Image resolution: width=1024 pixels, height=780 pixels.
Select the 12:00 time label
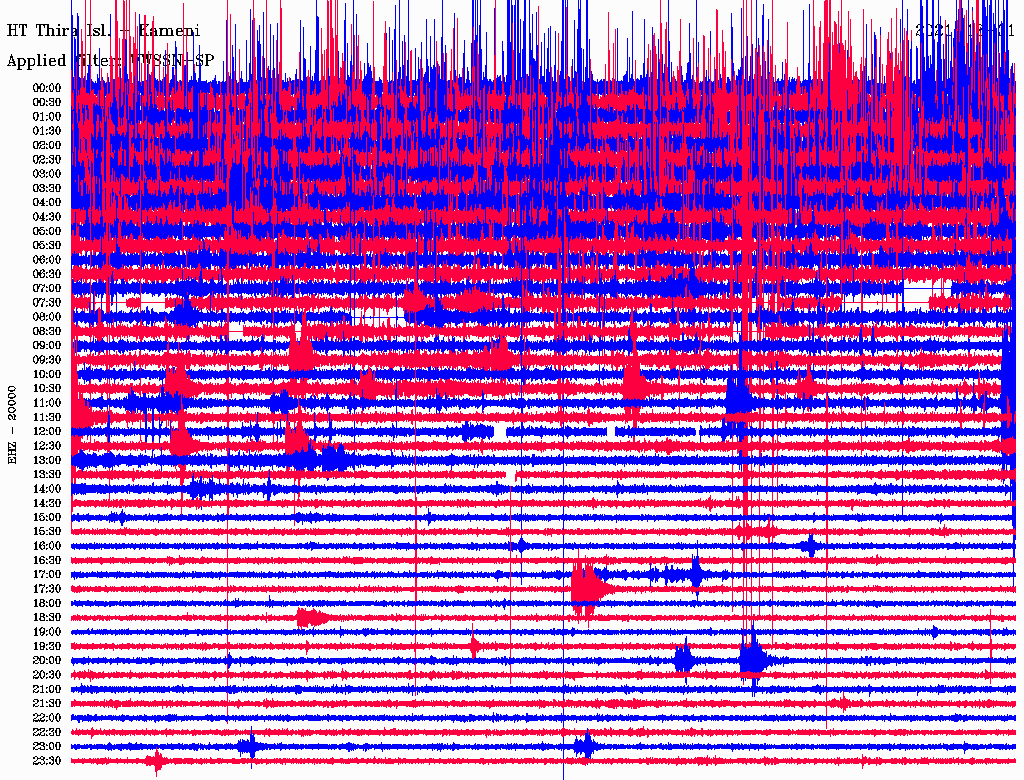click(x=47, y=432)
